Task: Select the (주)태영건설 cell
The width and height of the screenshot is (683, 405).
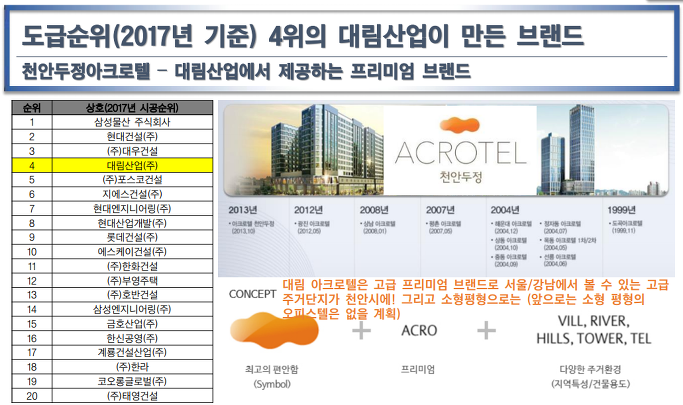Action: coord(132,396)
